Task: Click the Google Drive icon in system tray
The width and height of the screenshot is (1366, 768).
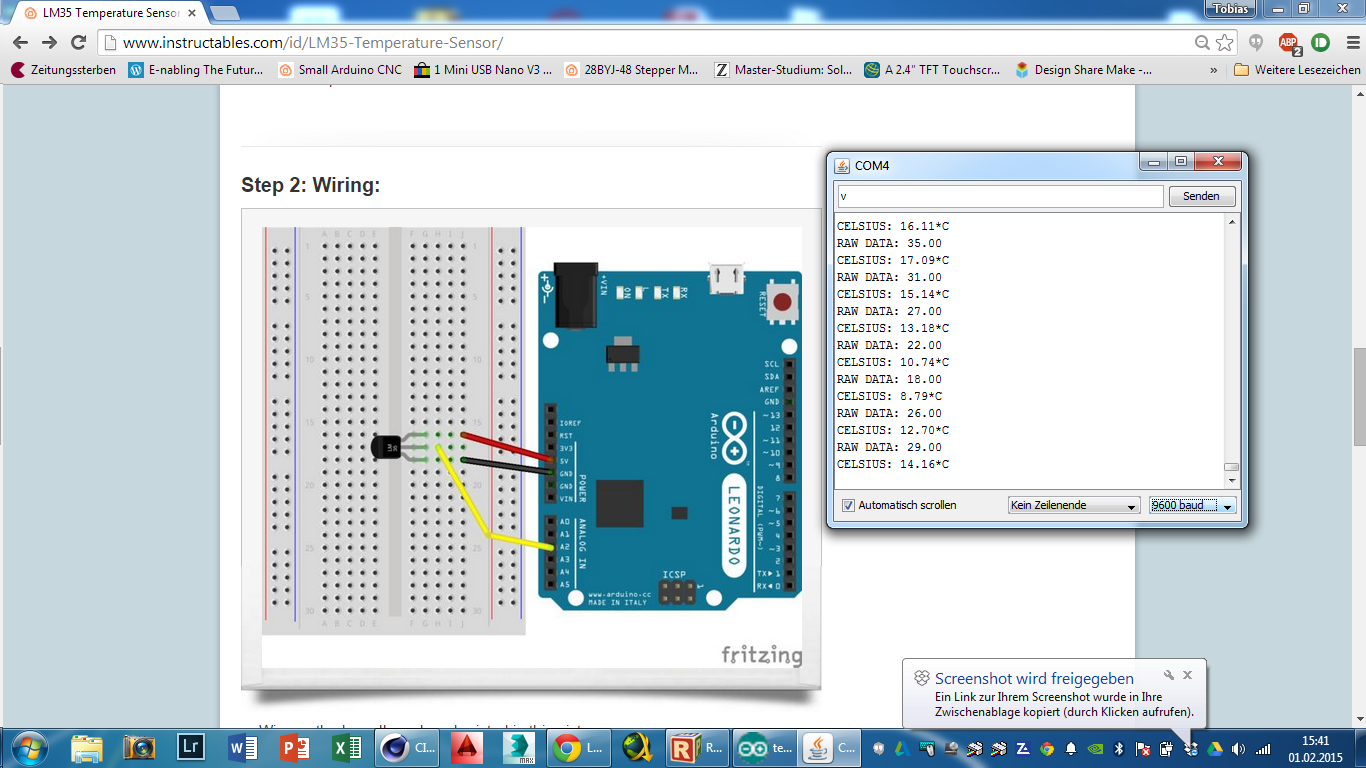Action: 1214,750
